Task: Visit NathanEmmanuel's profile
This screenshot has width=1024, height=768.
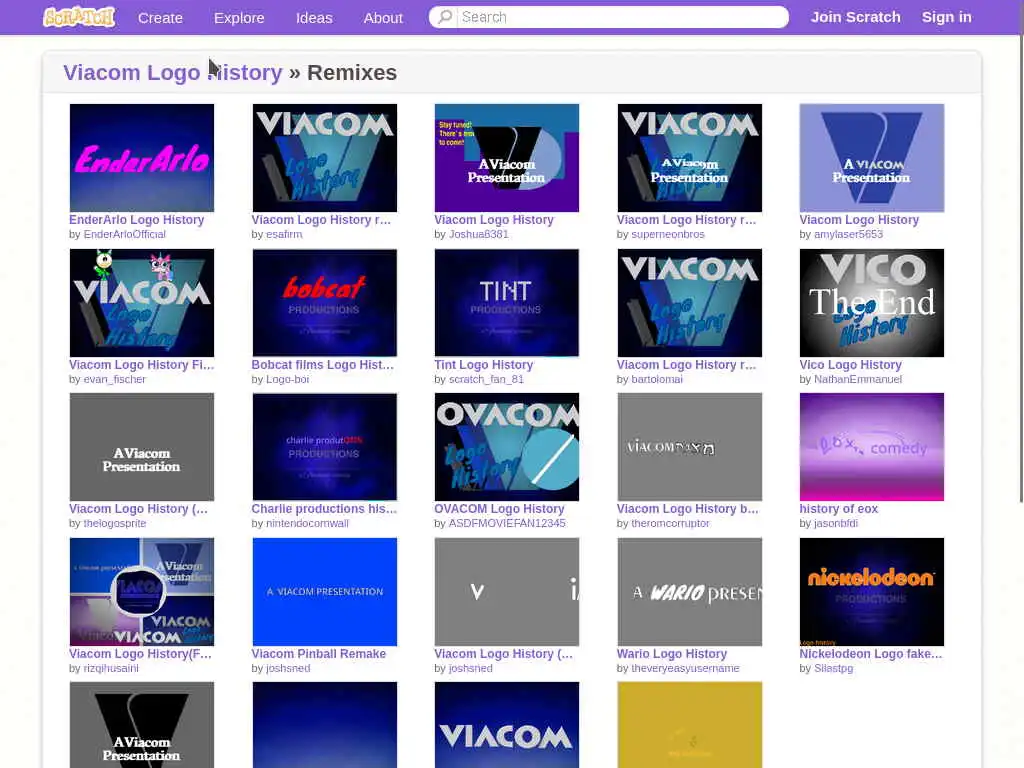Action: (858, 379)
